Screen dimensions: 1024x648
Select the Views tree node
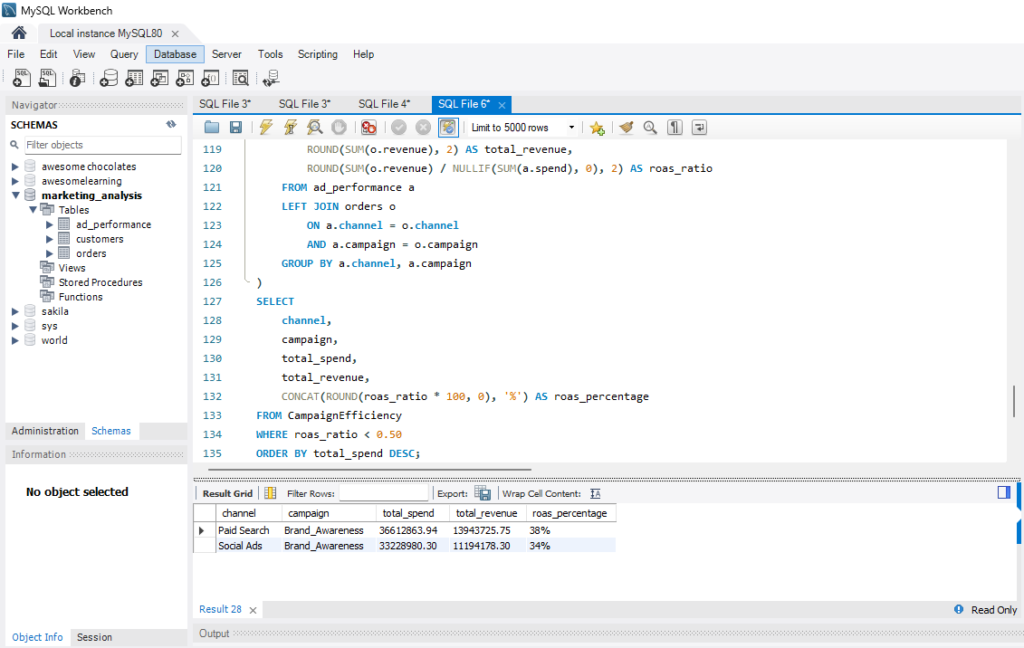72,268
